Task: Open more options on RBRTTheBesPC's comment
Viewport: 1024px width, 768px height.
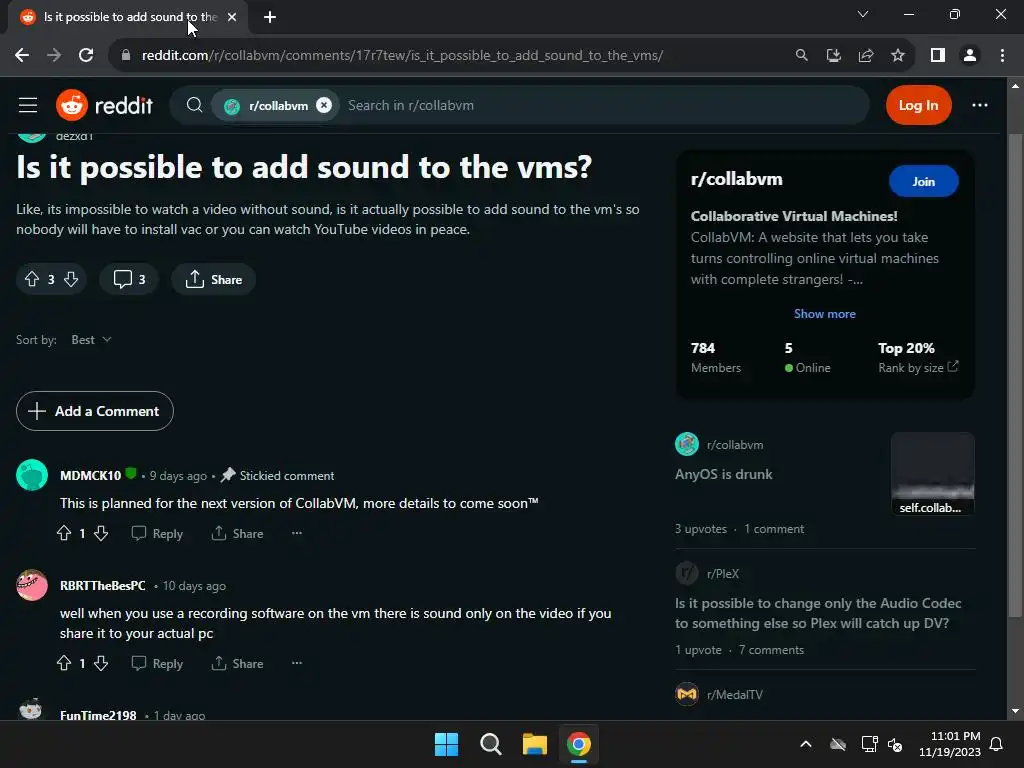Action: (x=296, y=663)
